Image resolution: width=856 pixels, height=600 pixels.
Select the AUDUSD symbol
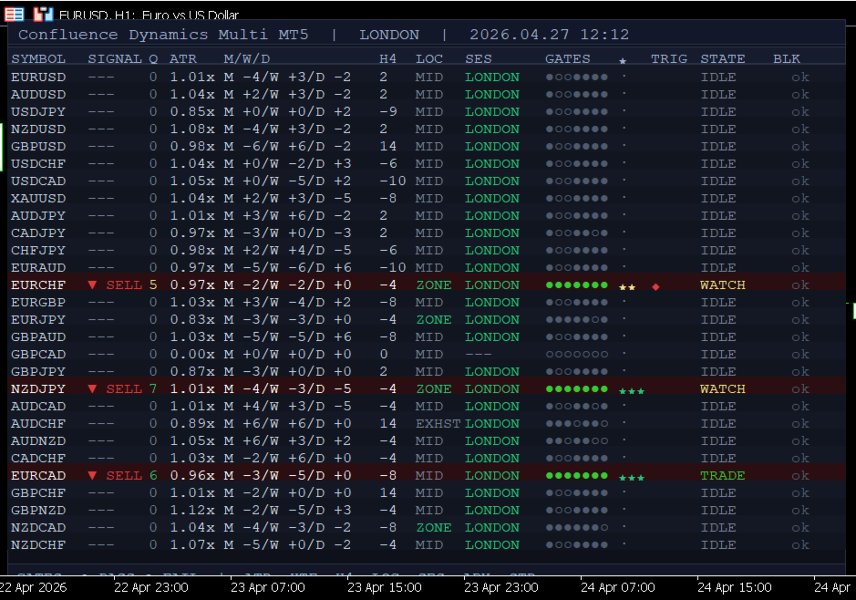38,94
